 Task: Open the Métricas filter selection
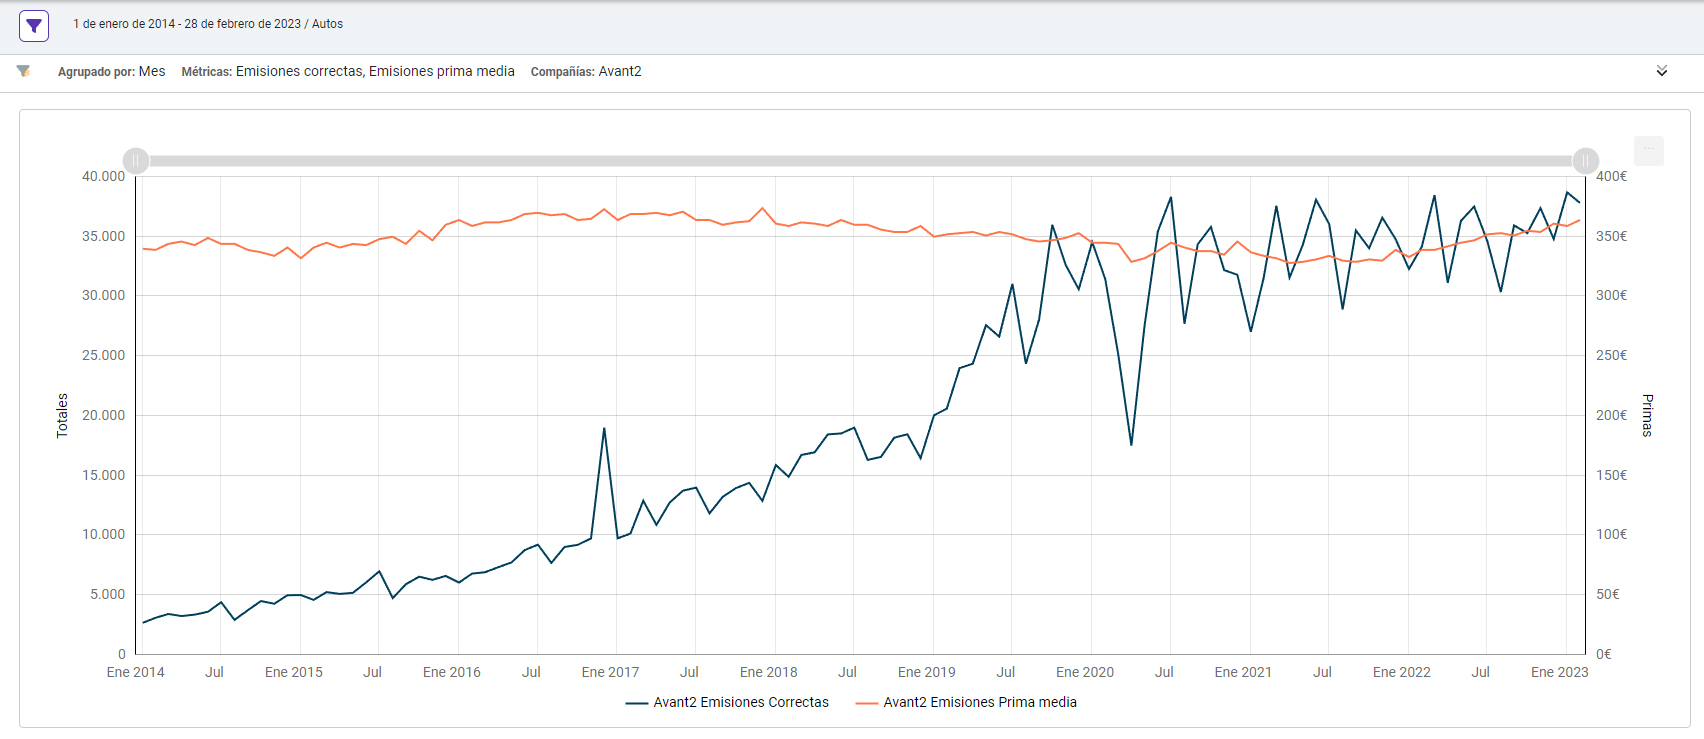tap(347, 71)
